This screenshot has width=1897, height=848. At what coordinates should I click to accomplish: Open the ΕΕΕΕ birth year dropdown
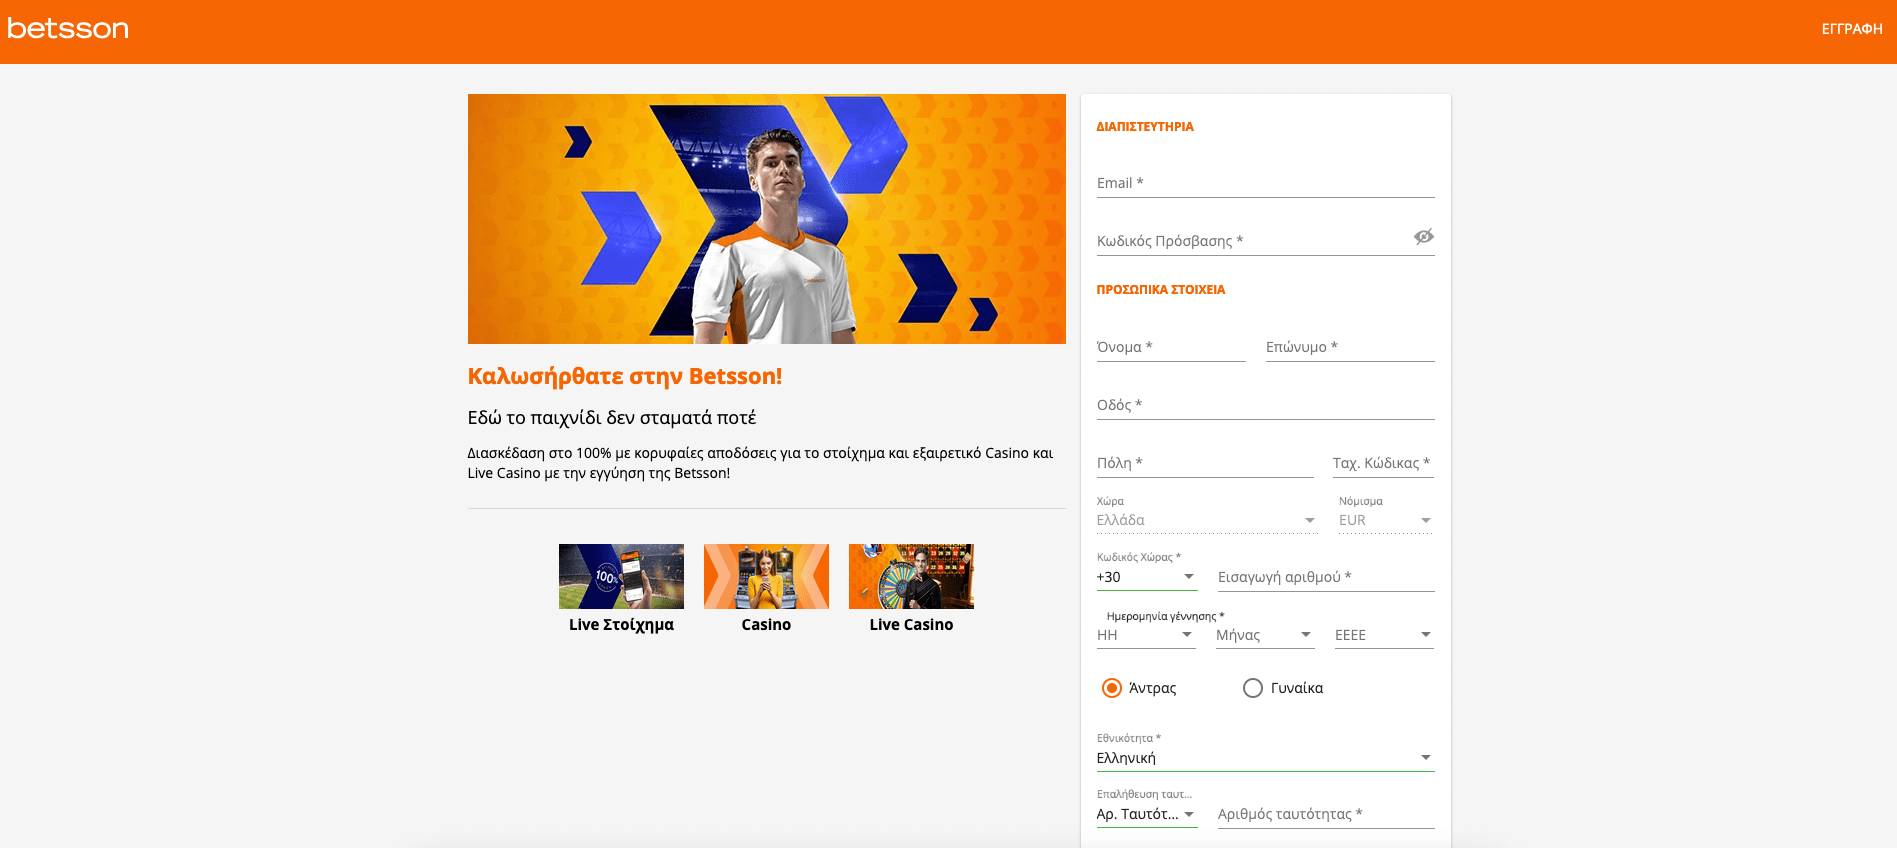(x=1384, y=635)
